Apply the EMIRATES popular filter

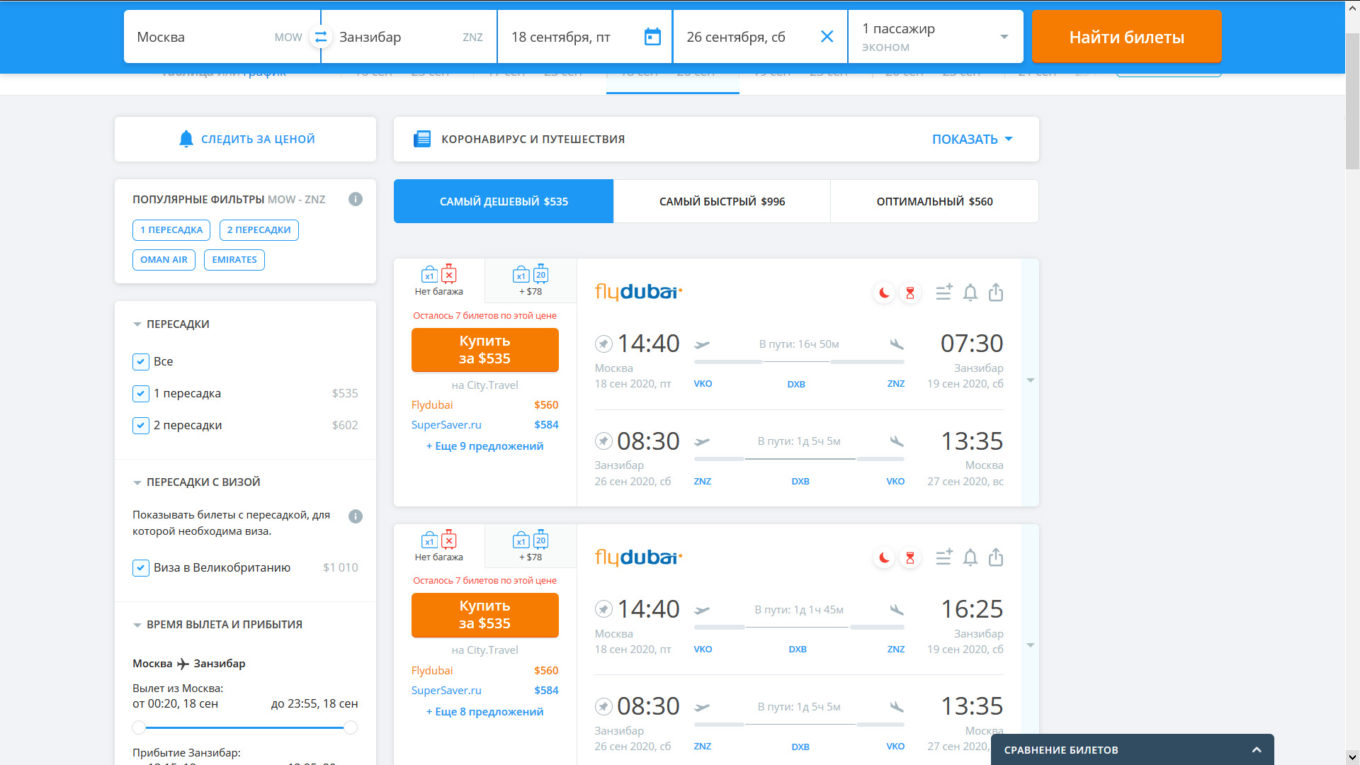point(234,260)
